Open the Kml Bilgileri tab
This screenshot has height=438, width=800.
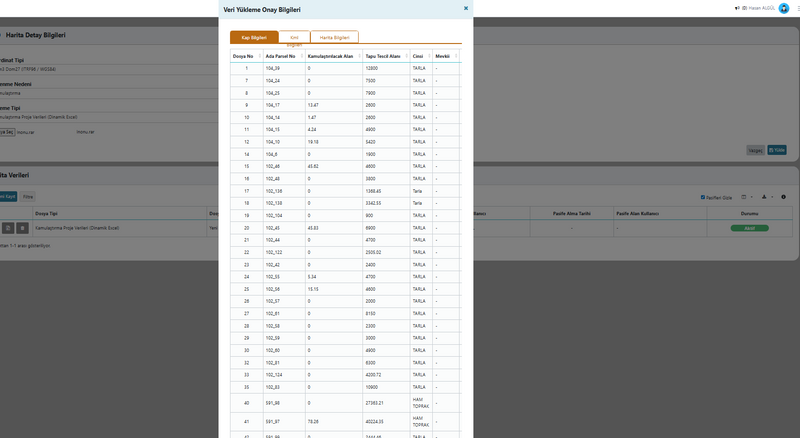pyautogui.click(x=294, y=38)
